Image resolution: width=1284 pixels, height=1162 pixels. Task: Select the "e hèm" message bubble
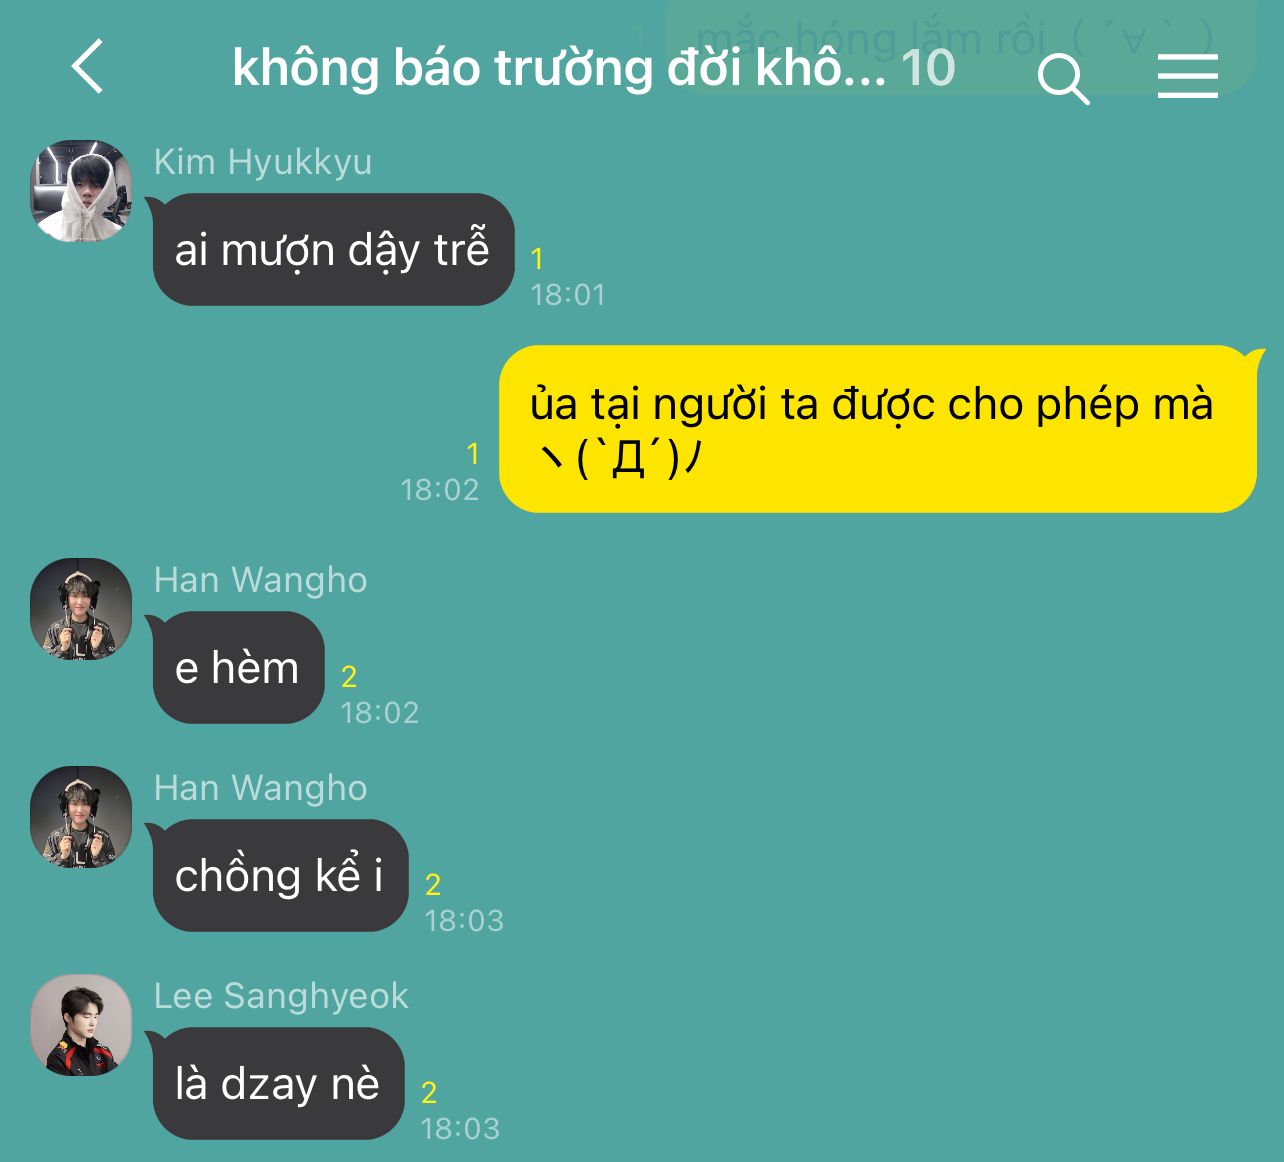pyautogui.click(x=238, y=667)
